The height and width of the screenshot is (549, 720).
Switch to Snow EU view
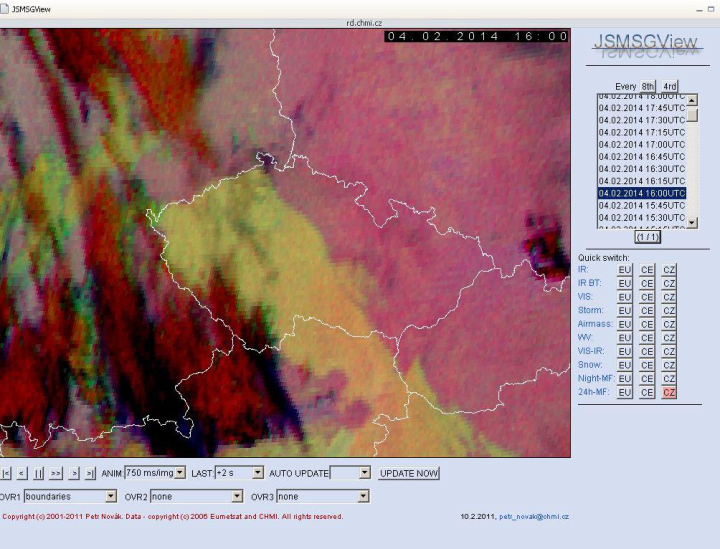[x=624, y=365]
